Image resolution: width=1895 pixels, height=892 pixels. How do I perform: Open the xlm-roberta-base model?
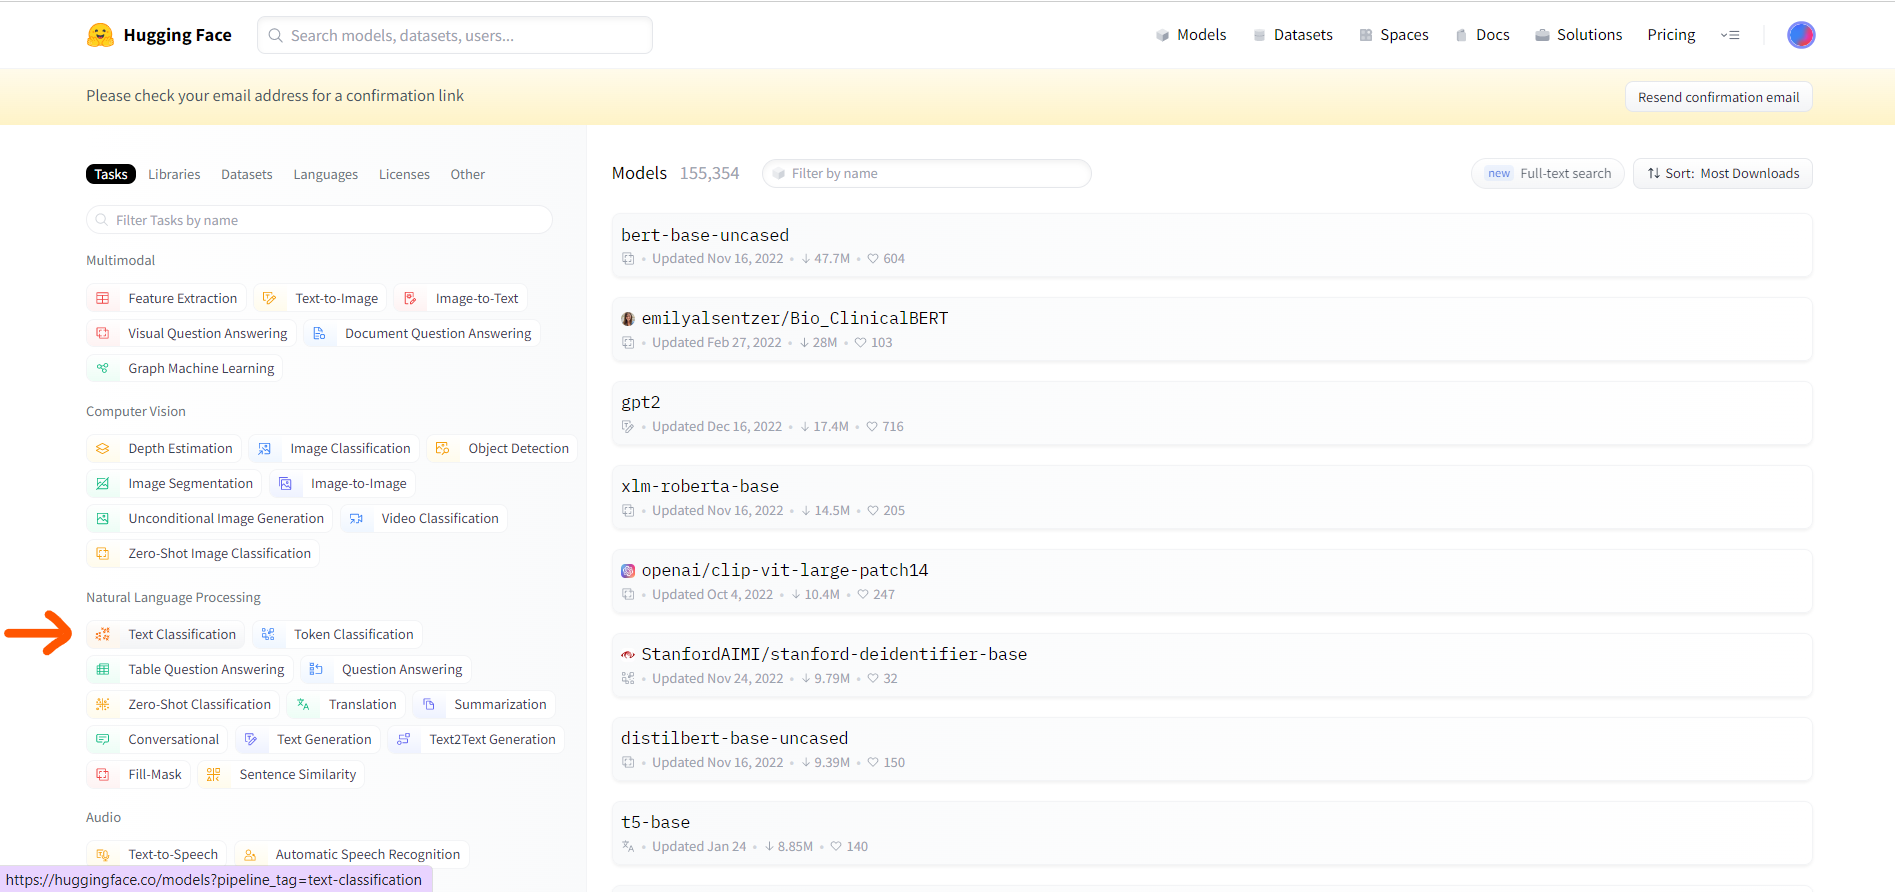(1212, 497)
